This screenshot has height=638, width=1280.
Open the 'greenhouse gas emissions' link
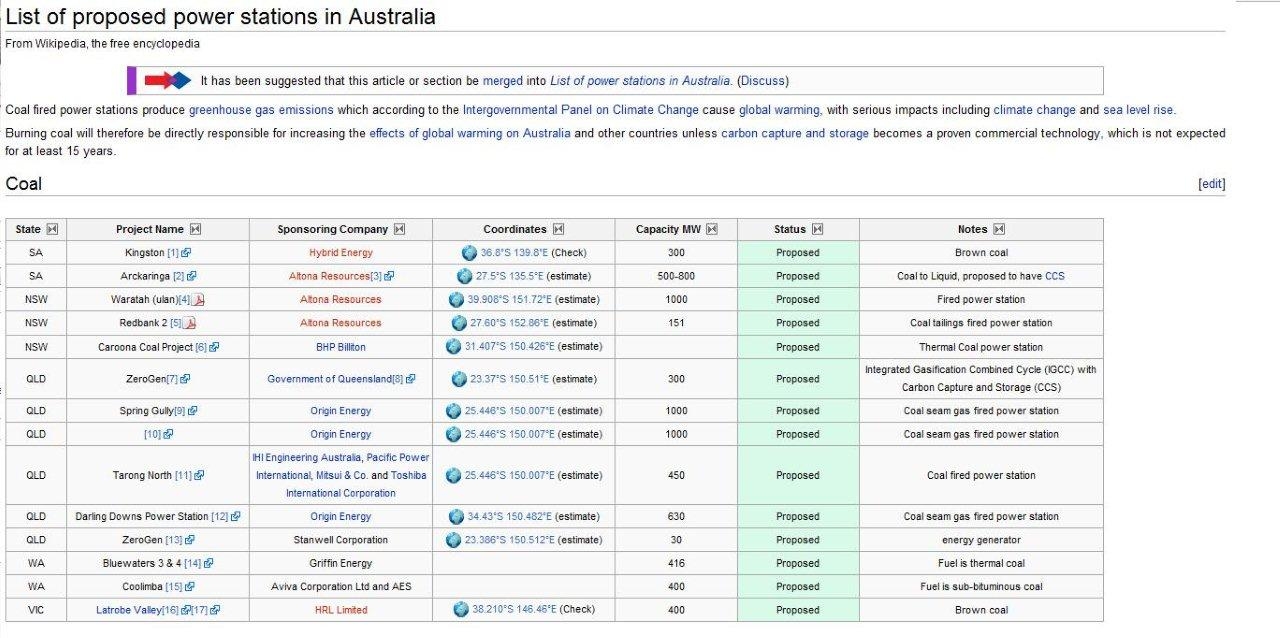[x=261, y=110]
